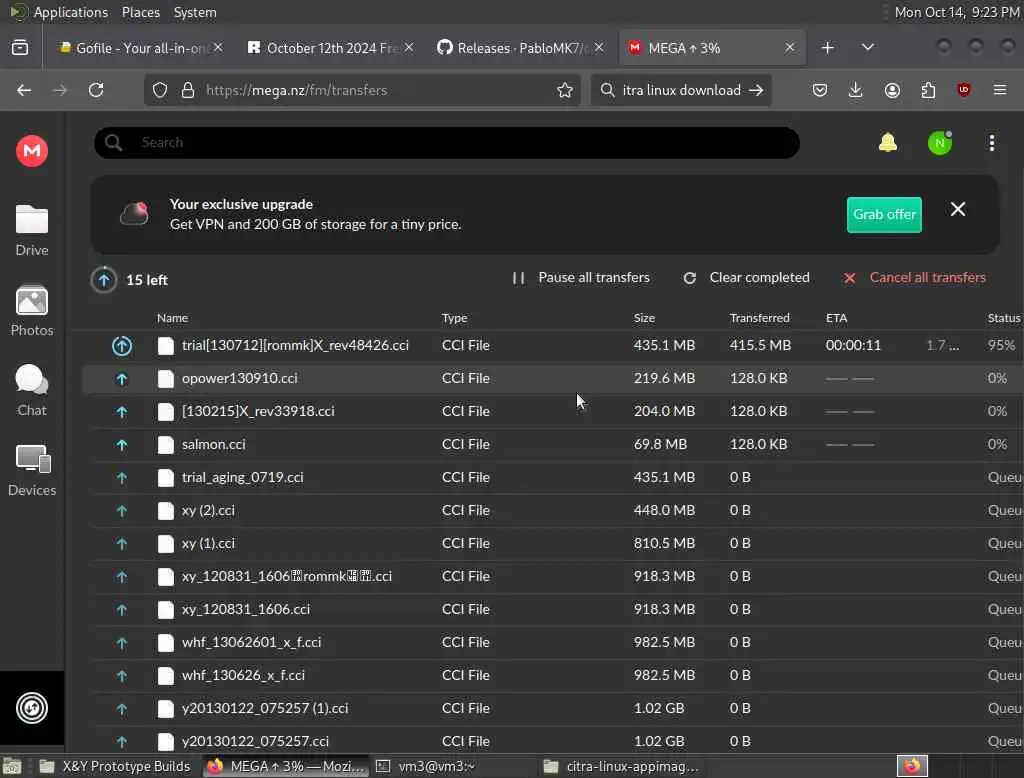Image resolution: width=1024 pixels, height=778 pixels.
Task: Open the extensions puzzle icon
Action: tap(928, 90)
